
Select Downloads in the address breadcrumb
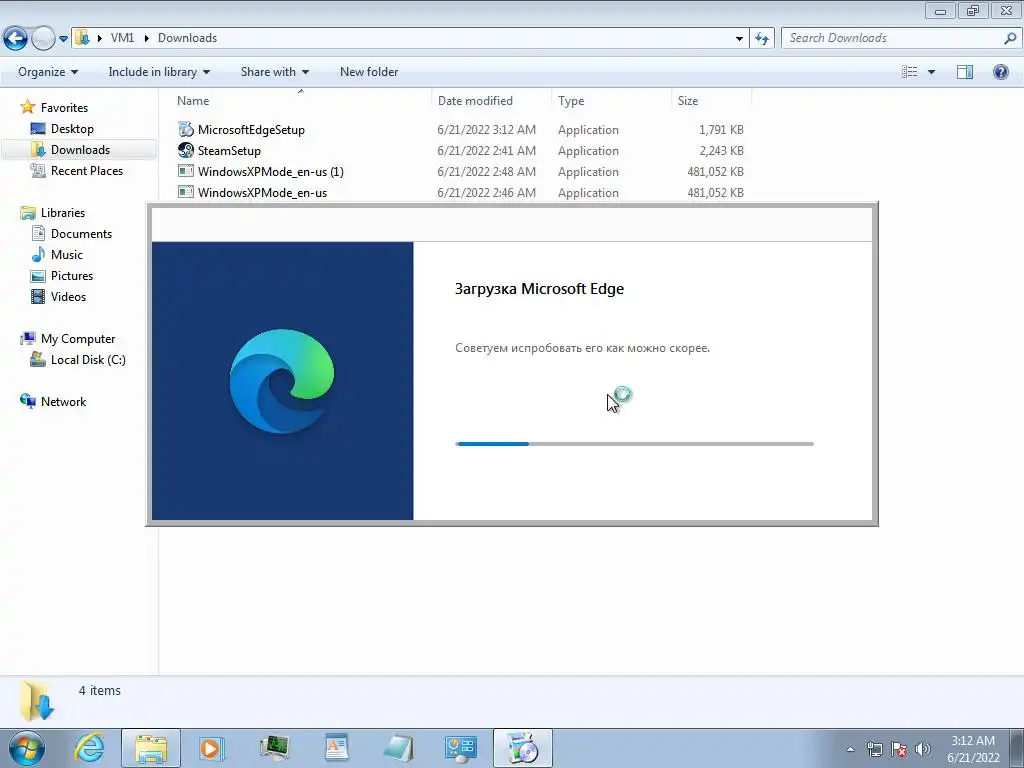(187, 38)
